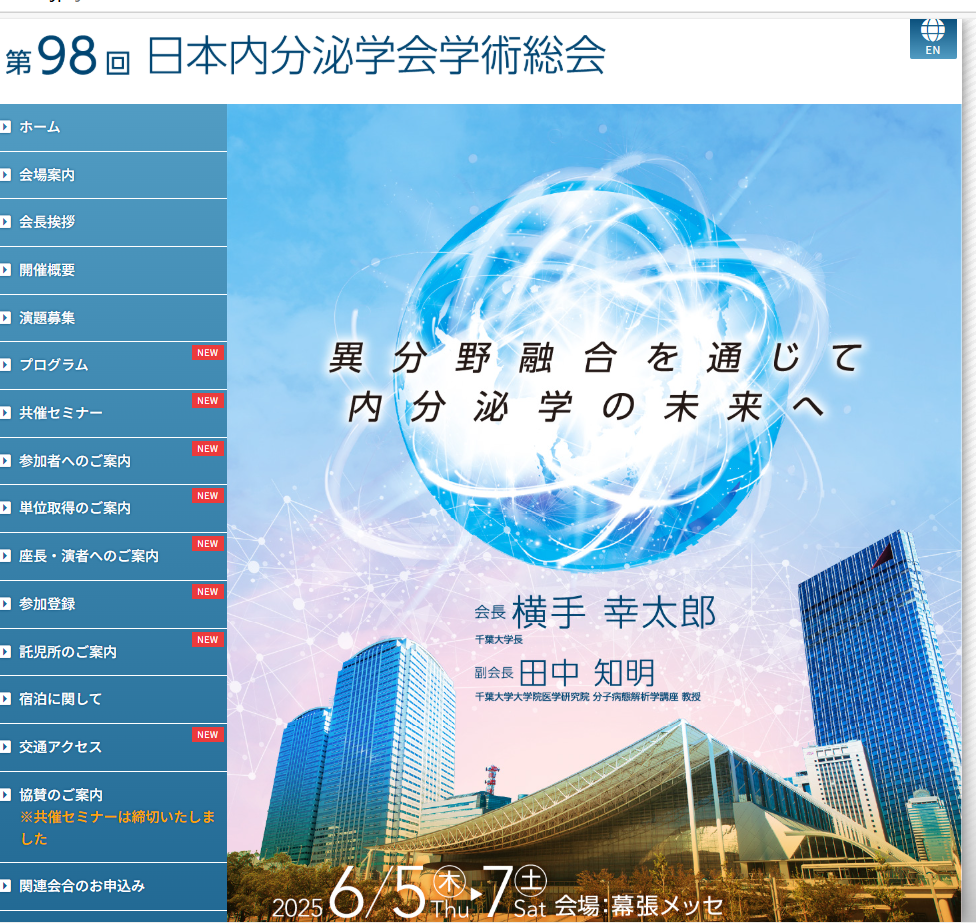The image size is (976, 923).
Task: Click the president name 横手 幸太郎
Action: 614,612
